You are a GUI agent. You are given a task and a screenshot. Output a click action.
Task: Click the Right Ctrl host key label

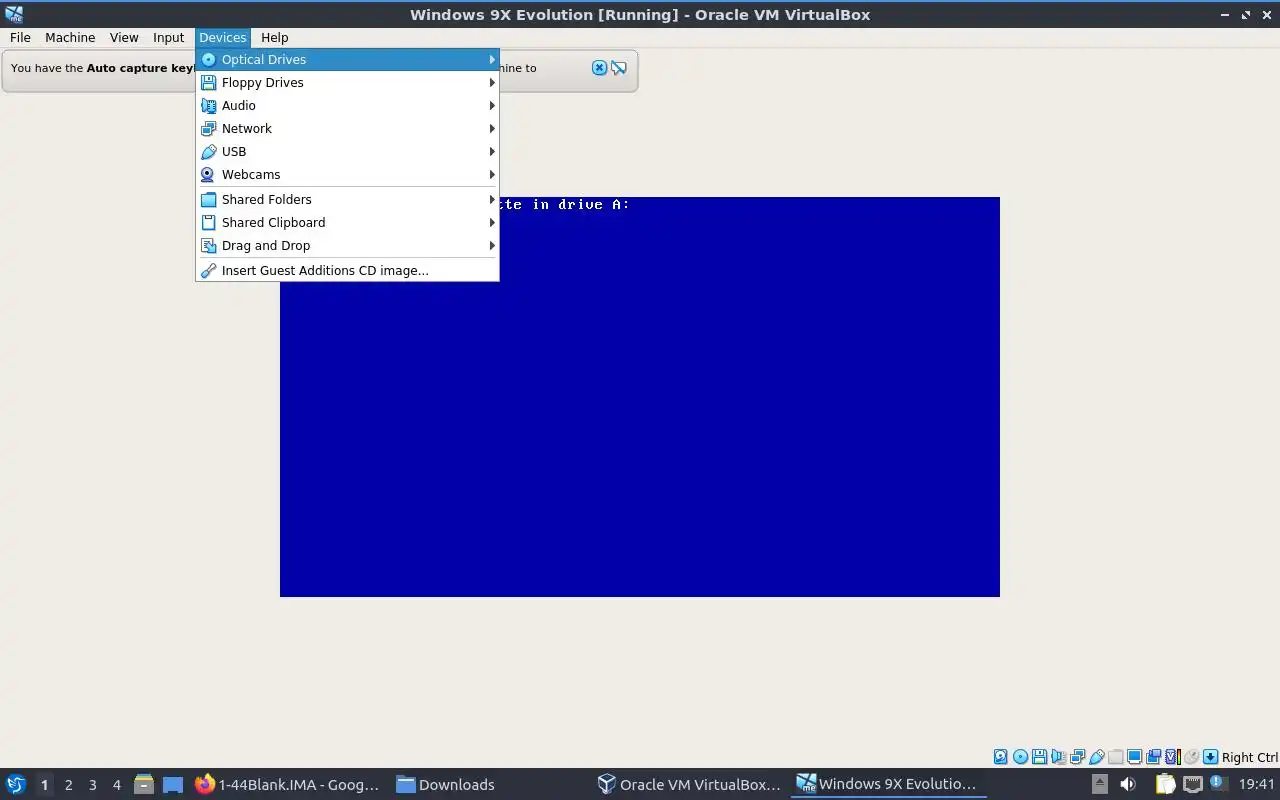(x=1250, y=757)
